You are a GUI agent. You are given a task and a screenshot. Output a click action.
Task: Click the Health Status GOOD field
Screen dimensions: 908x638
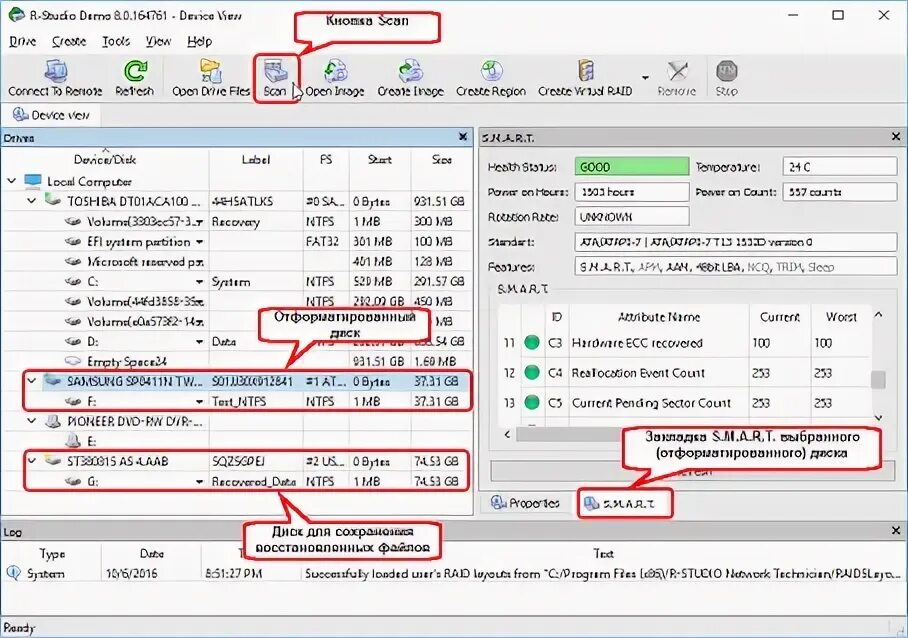coord(632,167)
